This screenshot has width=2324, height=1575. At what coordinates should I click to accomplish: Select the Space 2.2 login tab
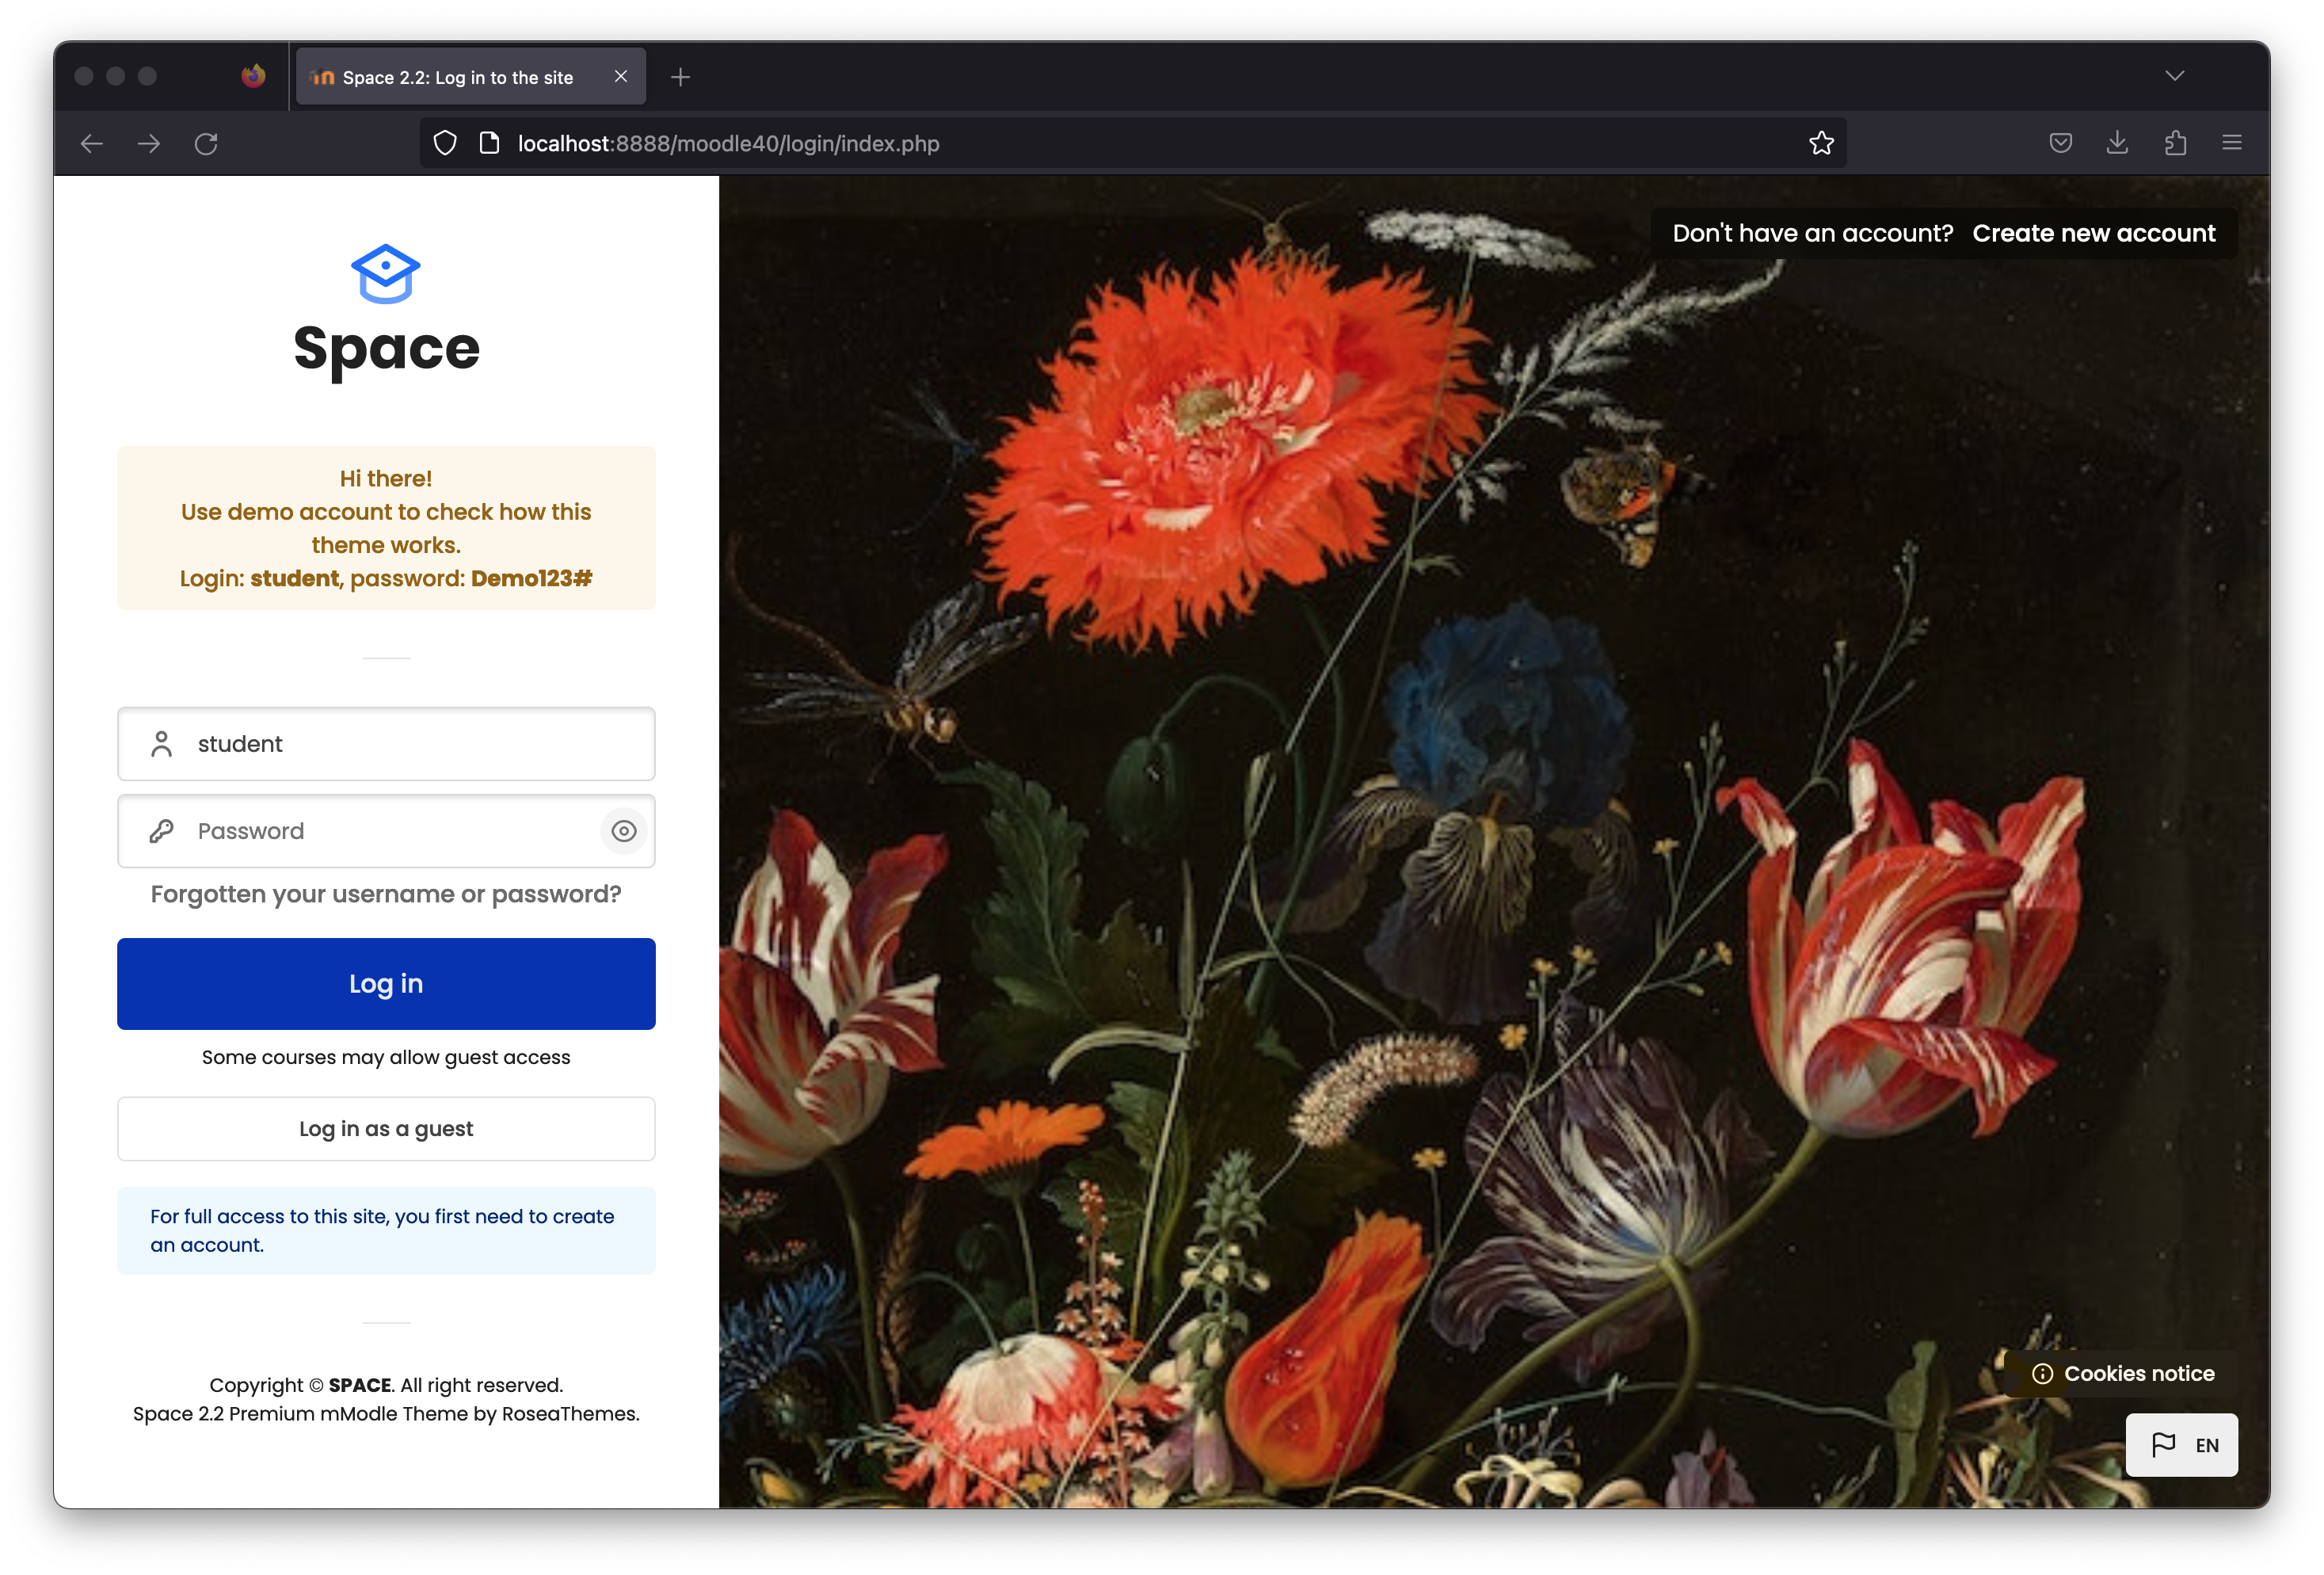click(457, 77)
